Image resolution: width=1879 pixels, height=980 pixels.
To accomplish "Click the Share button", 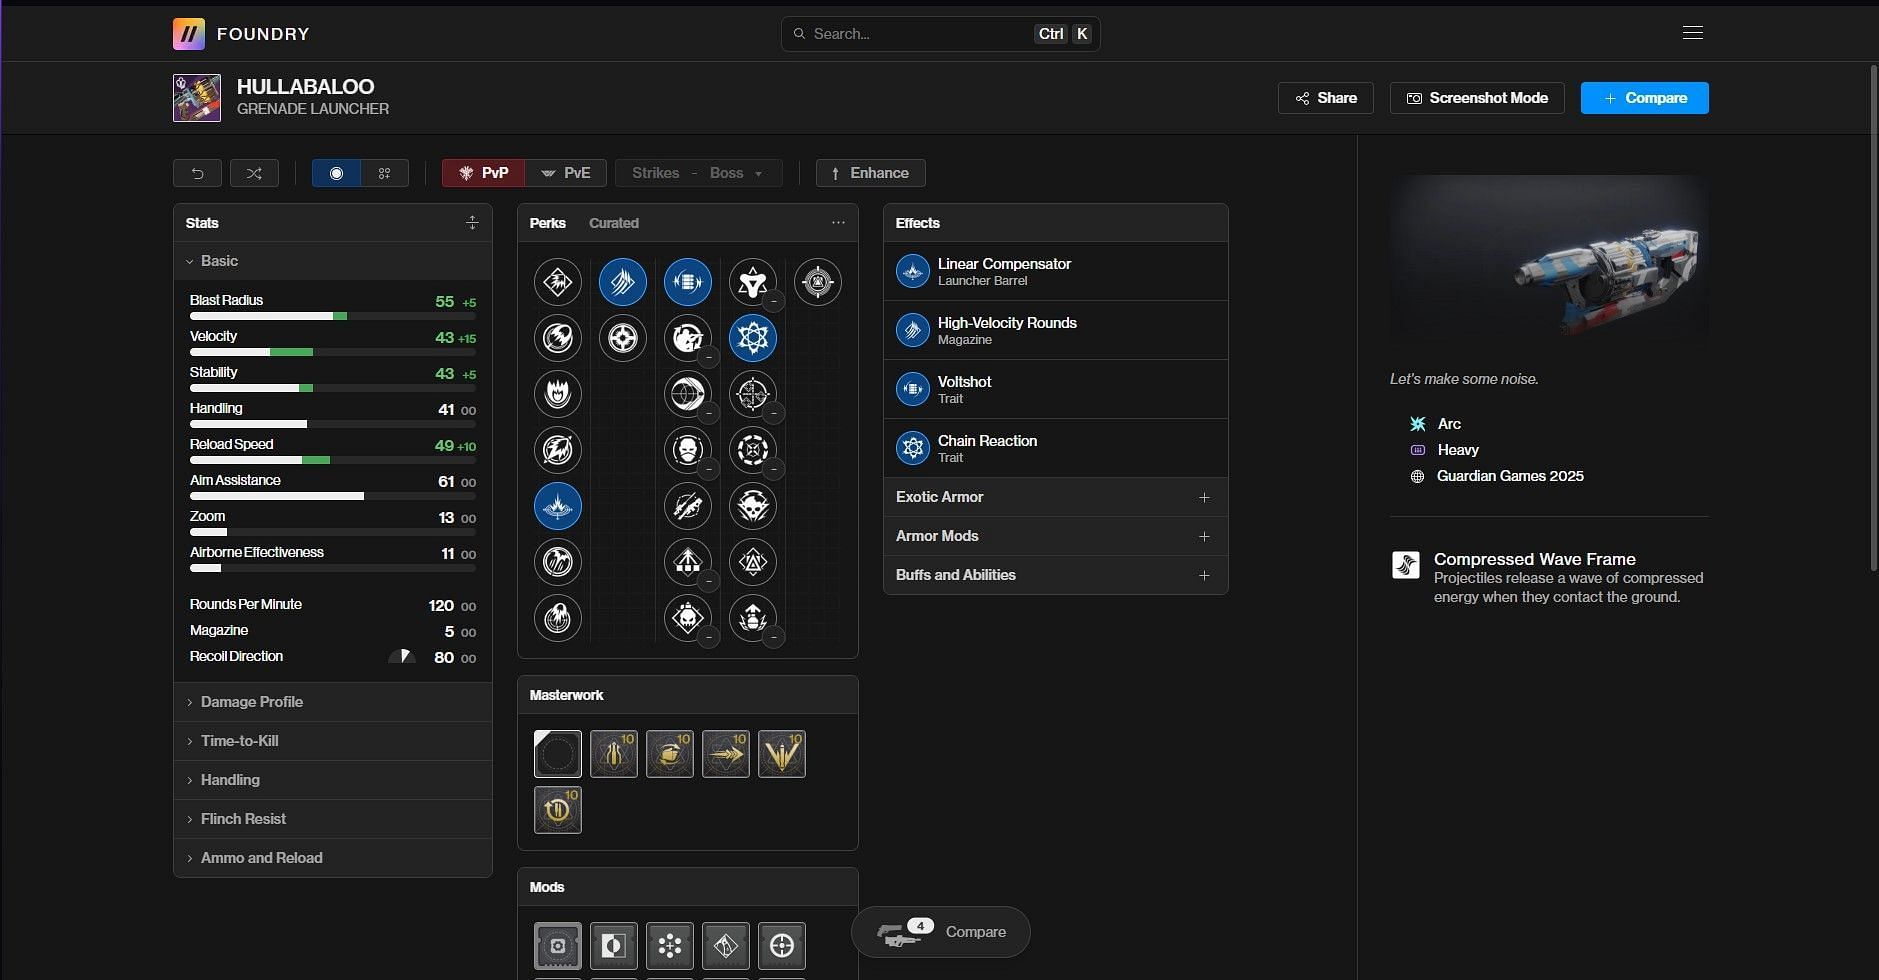I will (x=1325, y=98).
